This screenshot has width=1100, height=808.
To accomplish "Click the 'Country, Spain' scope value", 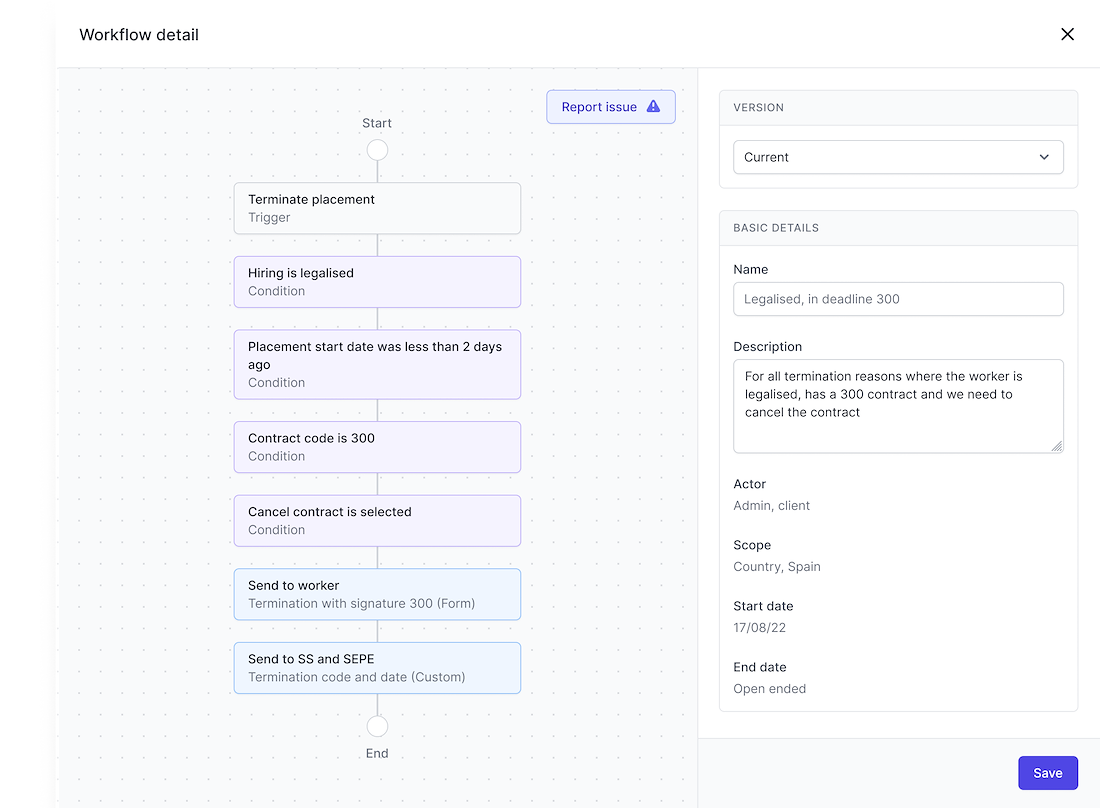I will (x=777, y=567).
